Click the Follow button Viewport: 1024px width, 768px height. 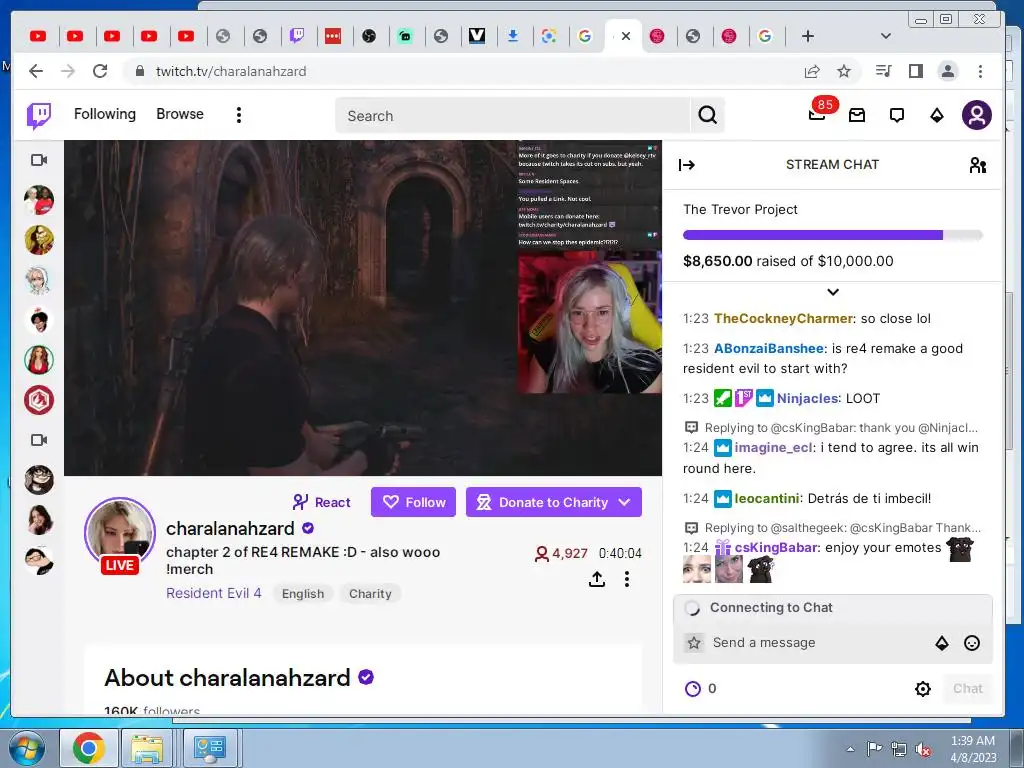point(413,502)
